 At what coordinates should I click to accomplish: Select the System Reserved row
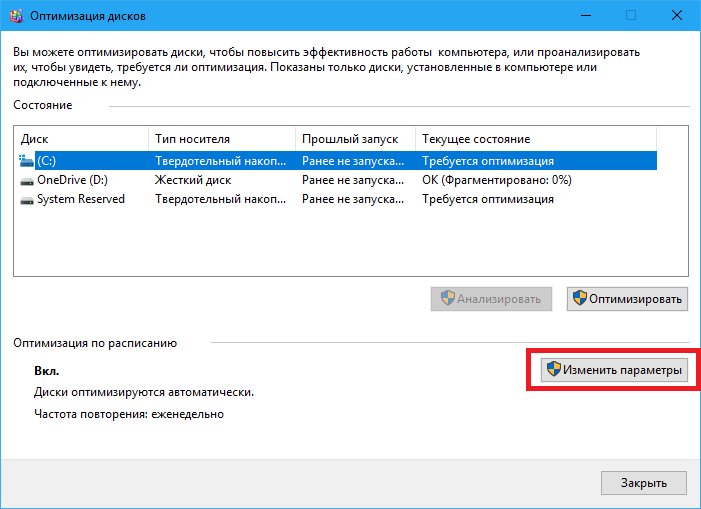pos(336,199)
